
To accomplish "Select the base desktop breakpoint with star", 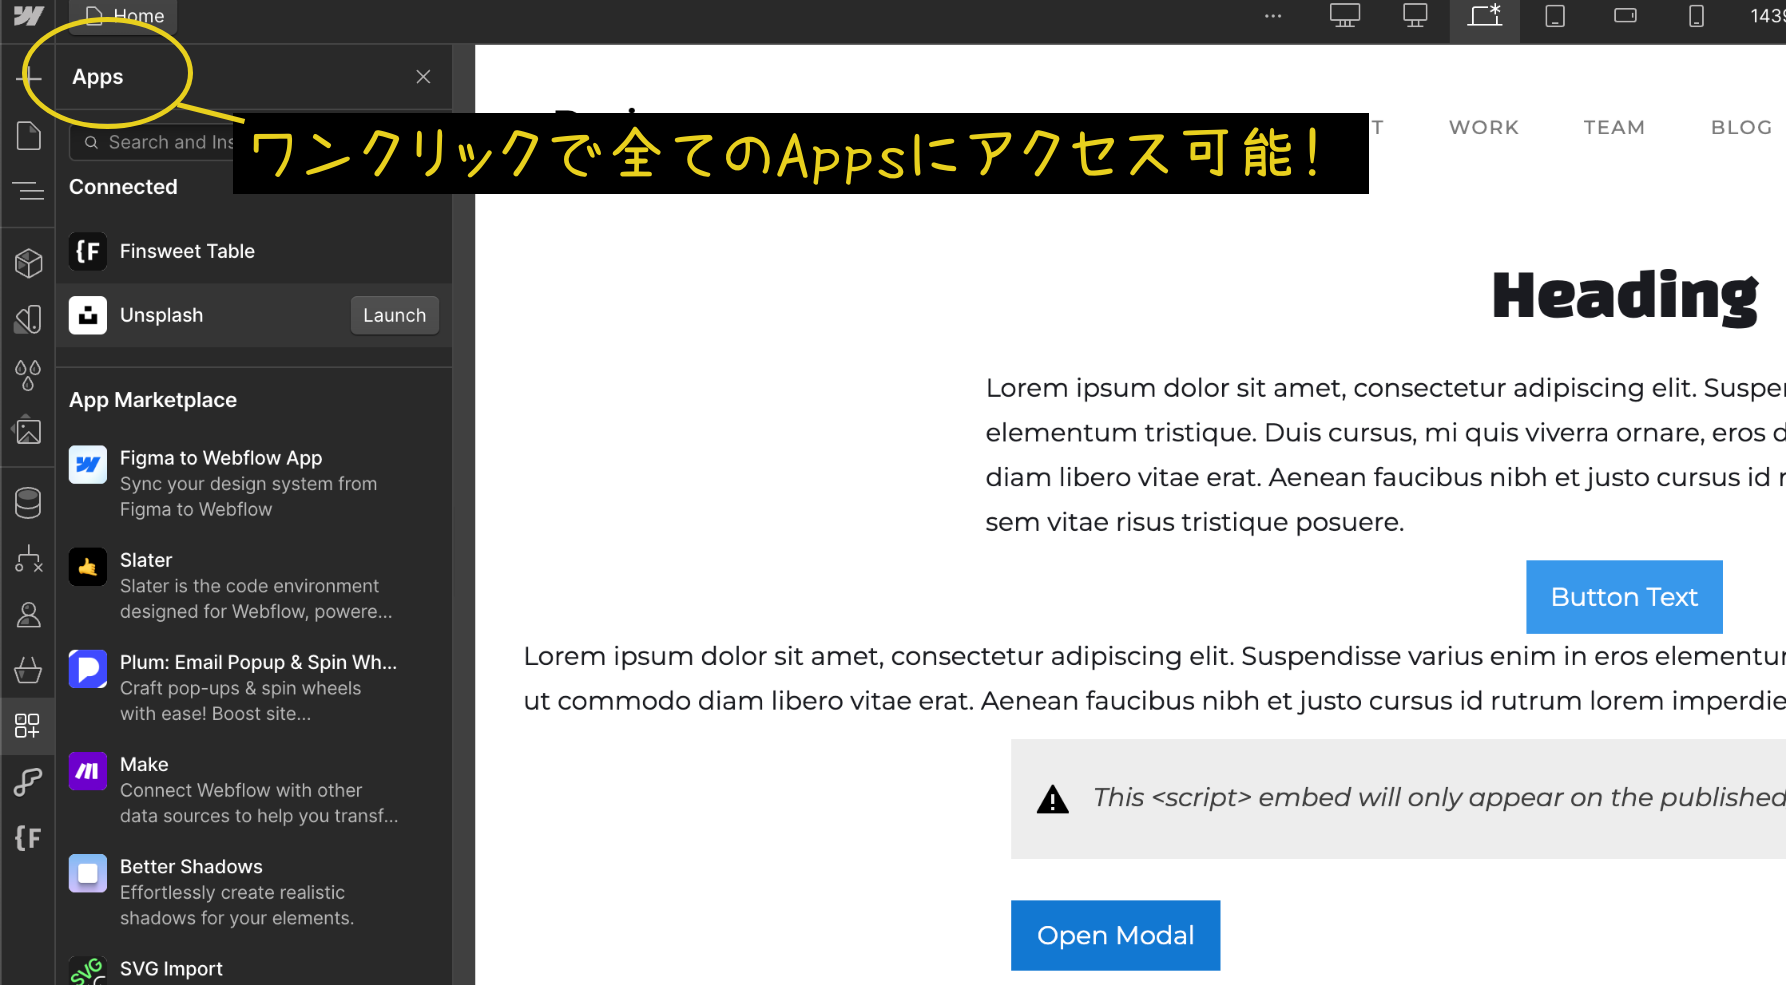I will pyautogui.click(x=1485, y=16).
